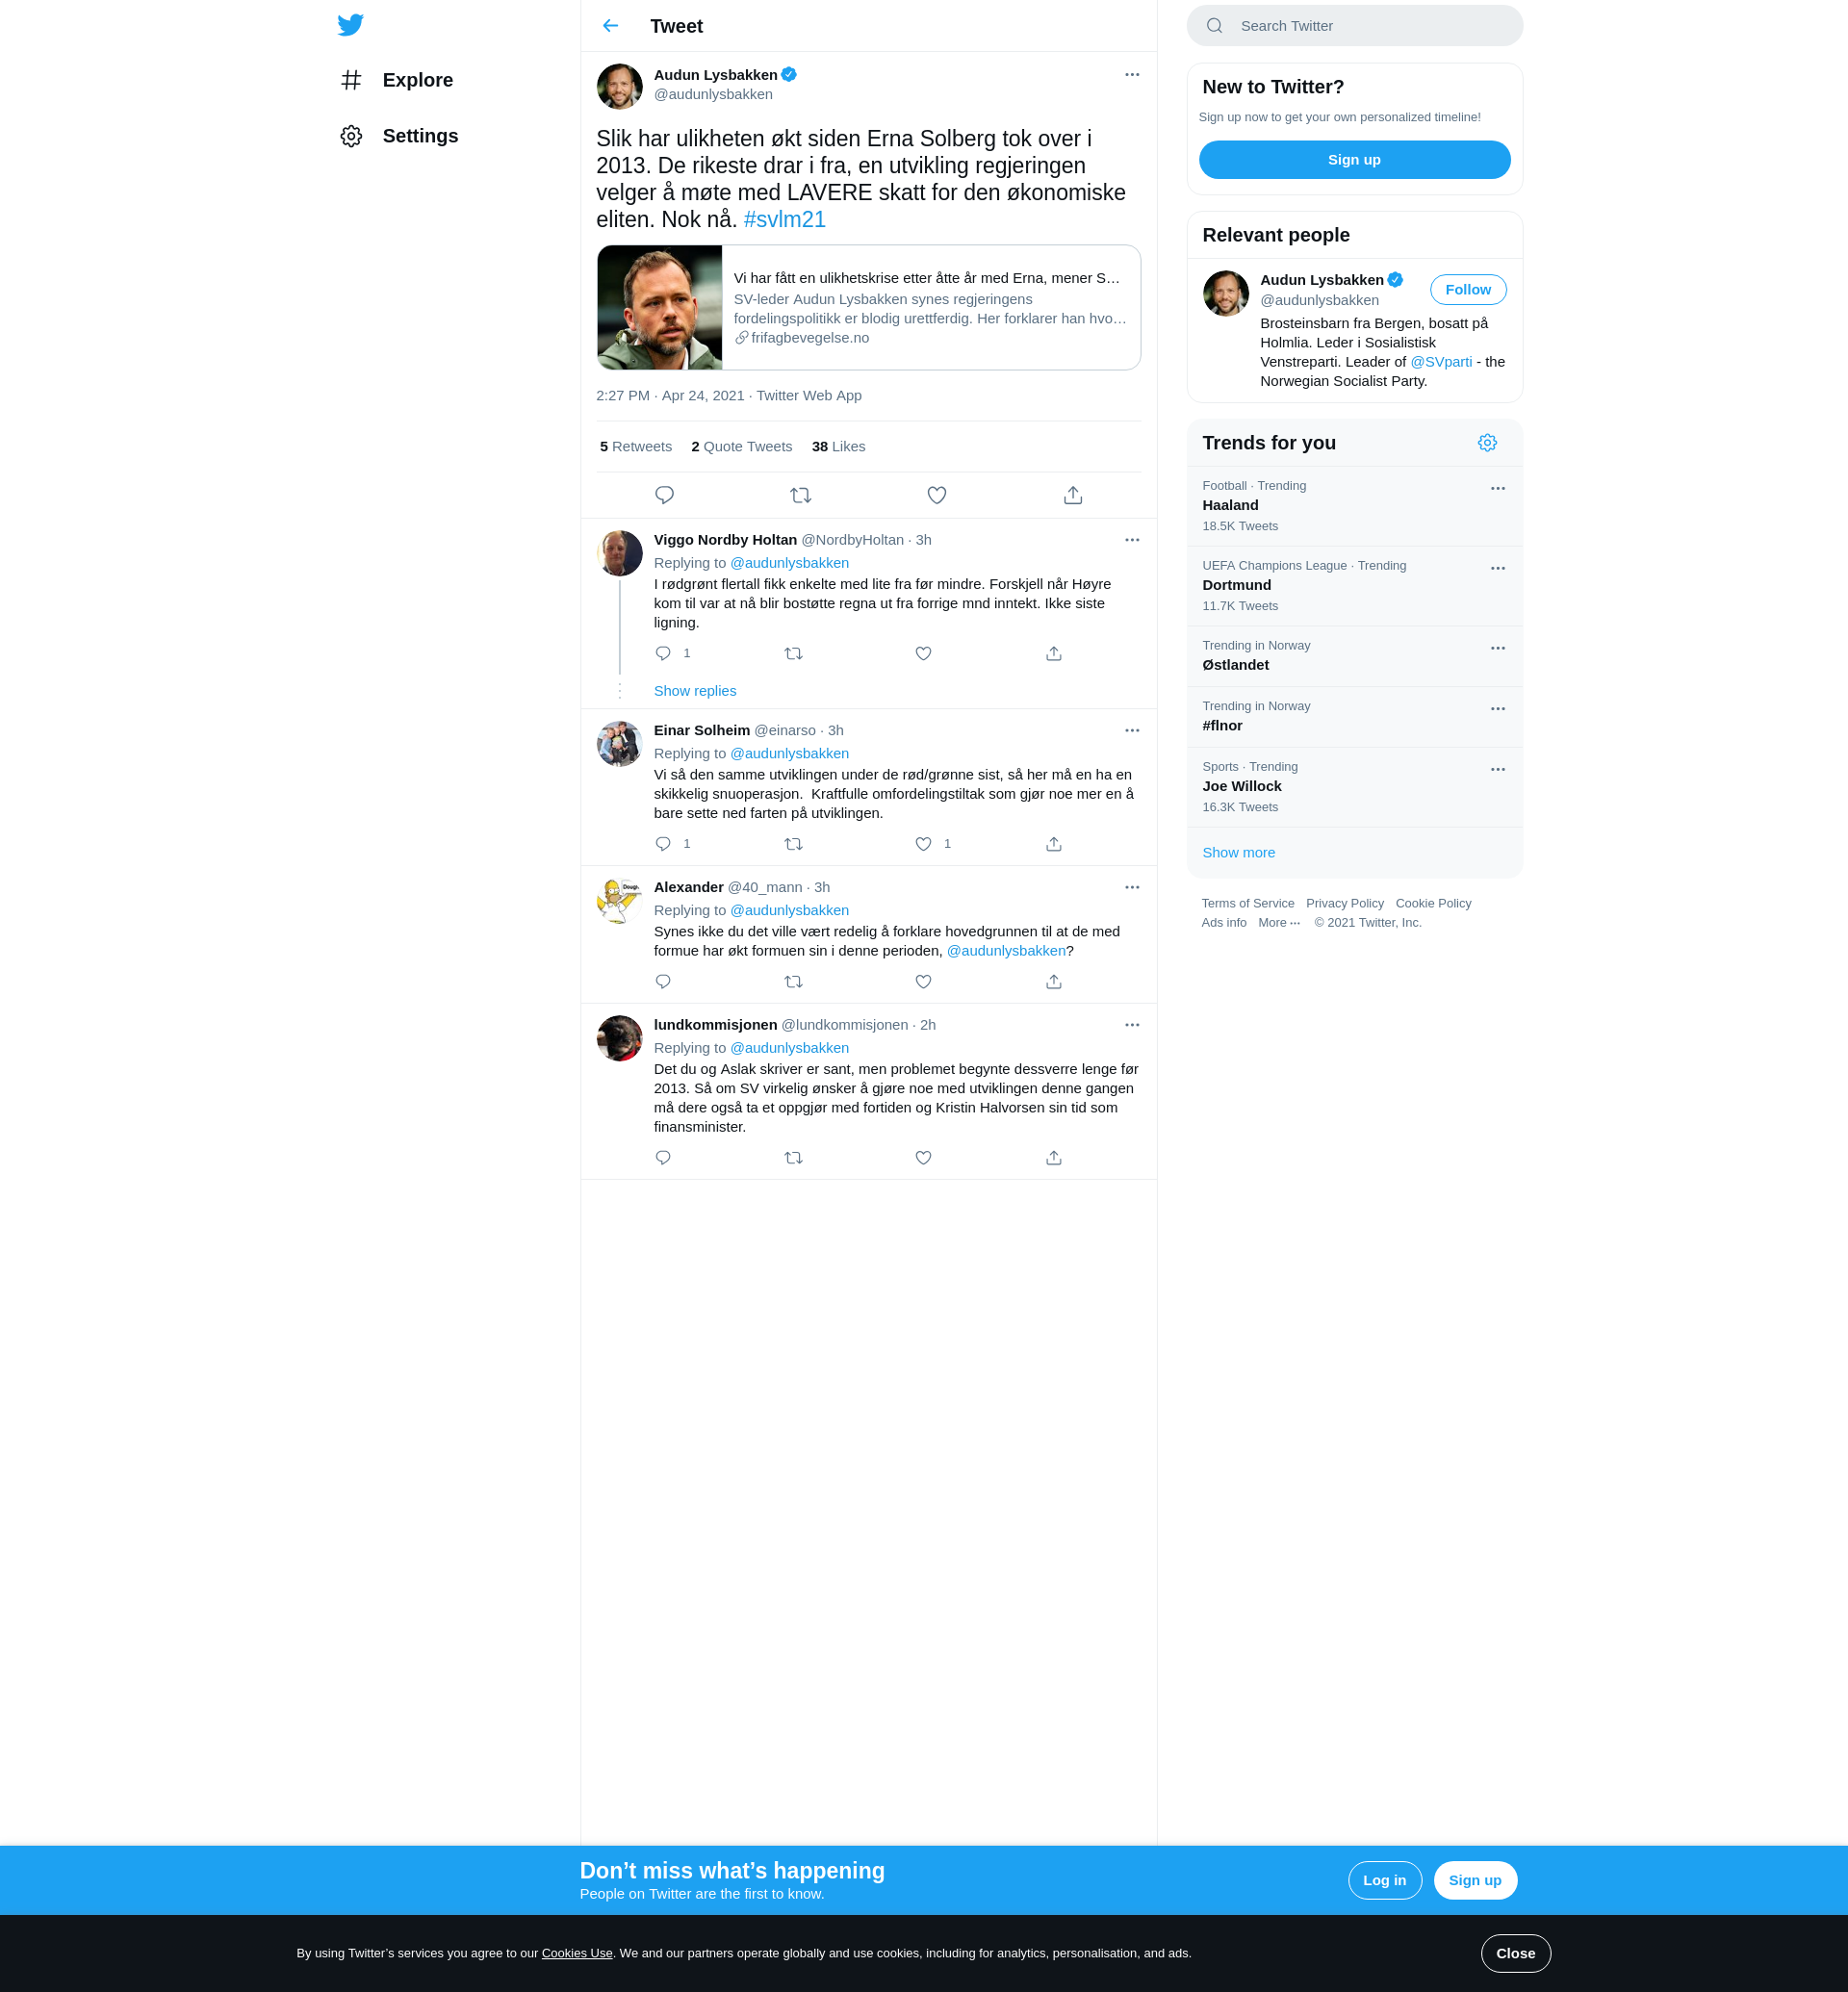The image size is (1848, 1992).
Task: Open options for Haaland trend
Action: (x=1498, y=489)
